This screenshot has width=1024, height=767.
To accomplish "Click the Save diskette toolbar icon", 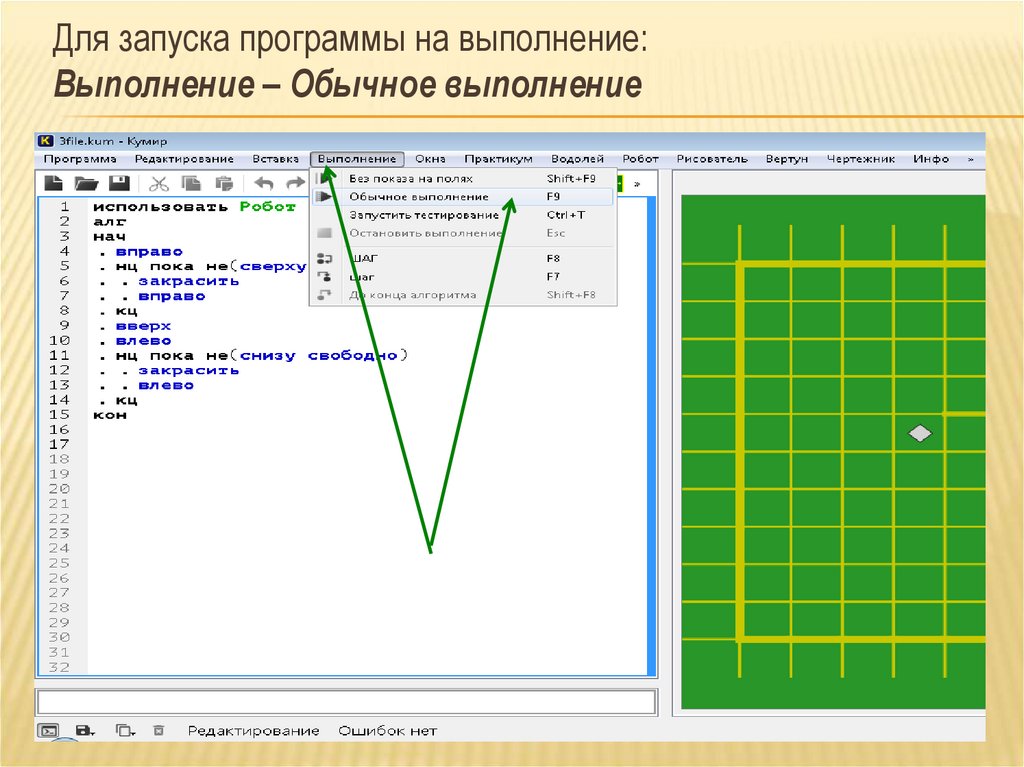I will tap(119, 183).
